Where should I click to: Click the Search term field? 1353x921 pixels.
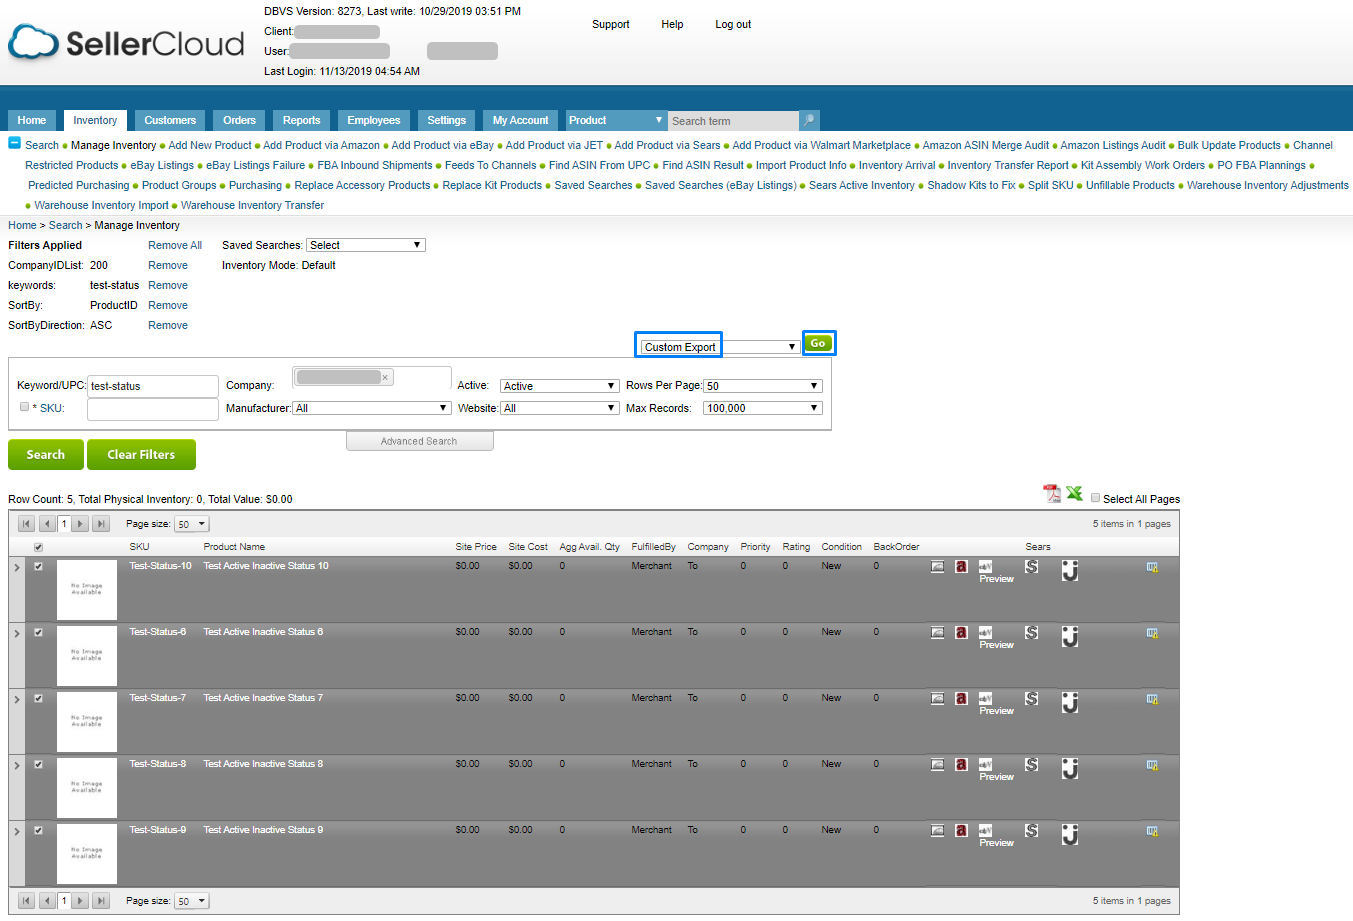734,121
